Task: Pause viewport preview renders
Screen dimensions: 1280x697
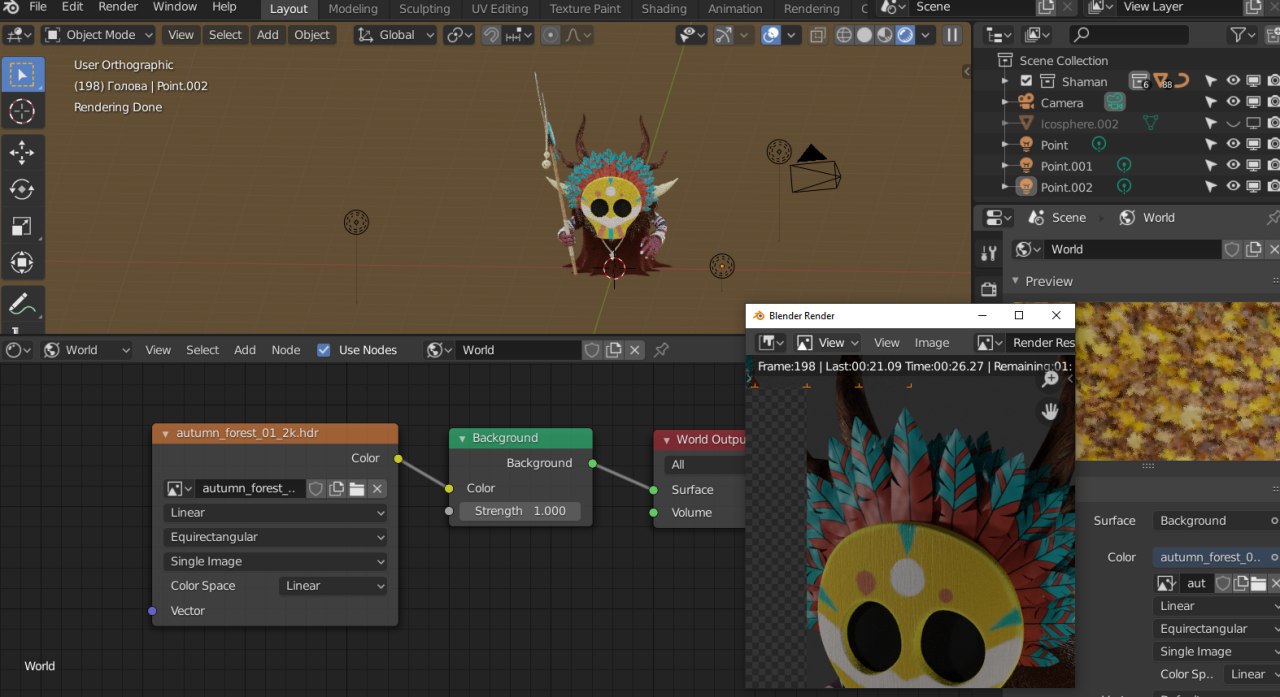Action: (952, 35)
